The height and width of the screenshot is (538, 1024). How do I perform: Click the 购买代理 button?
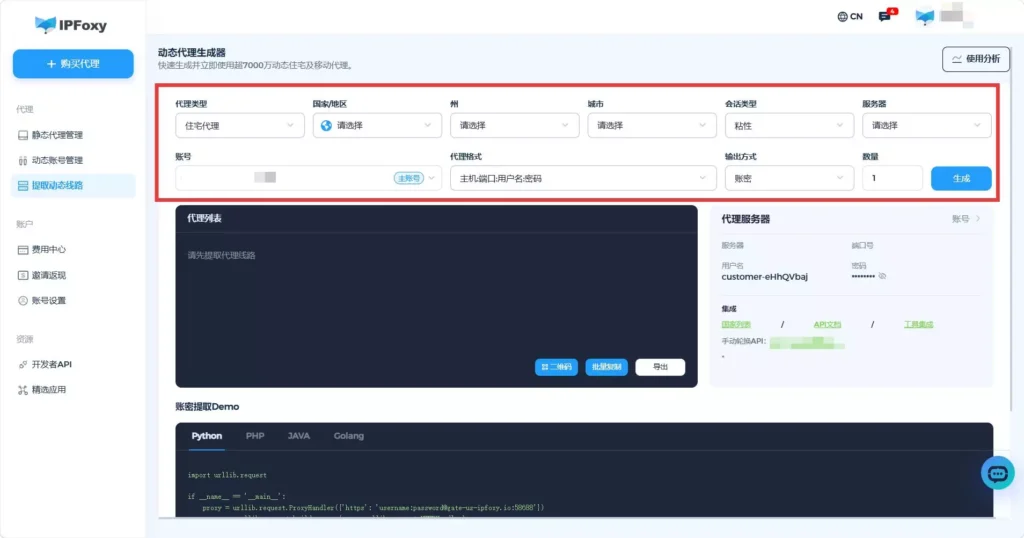[x=73, y=64]
